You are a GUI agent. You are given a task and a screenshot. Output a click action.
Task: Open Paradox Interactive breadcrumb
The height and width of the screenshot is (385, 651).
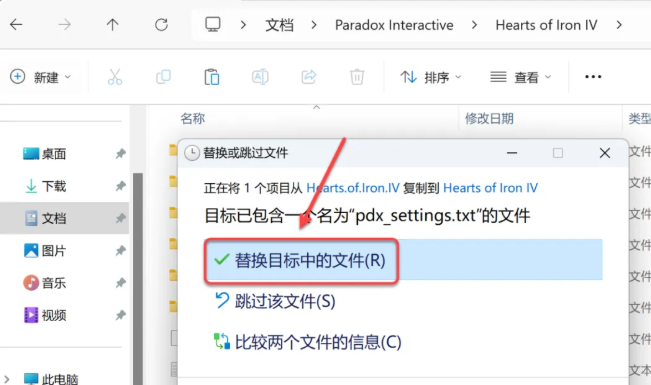[394, 25]
